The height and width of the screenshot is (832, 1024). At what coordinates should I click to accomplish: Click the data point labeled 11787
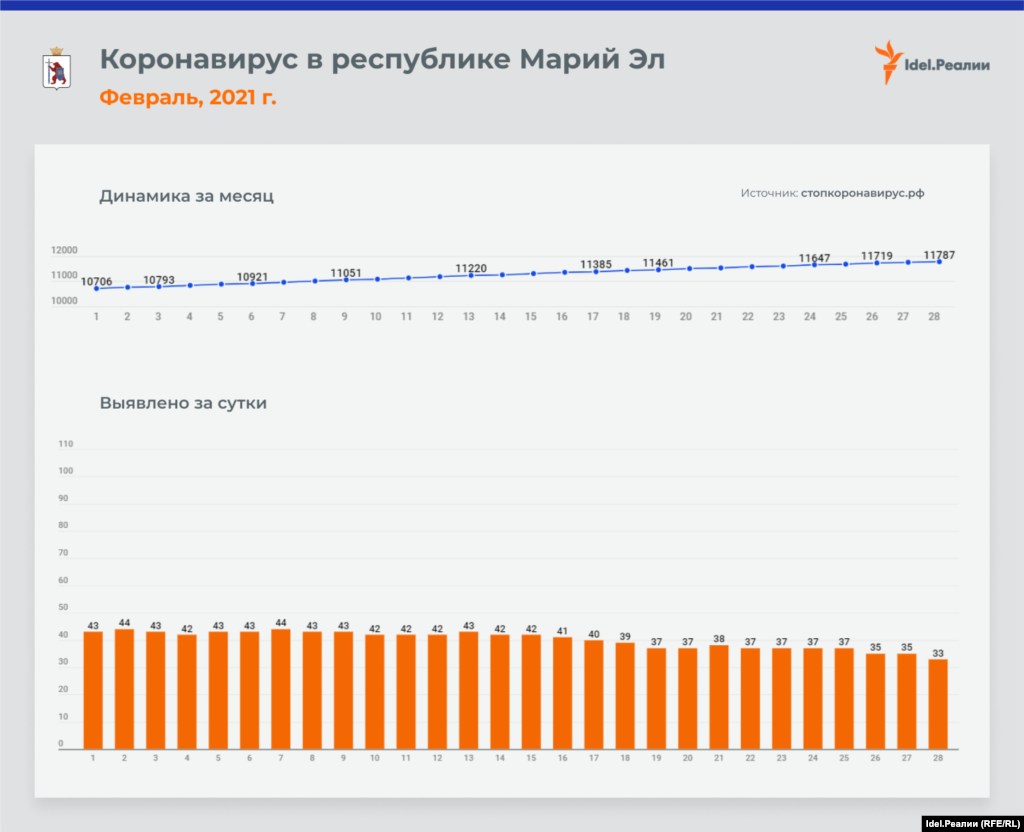pyautogui.click(x=939, y=261)
